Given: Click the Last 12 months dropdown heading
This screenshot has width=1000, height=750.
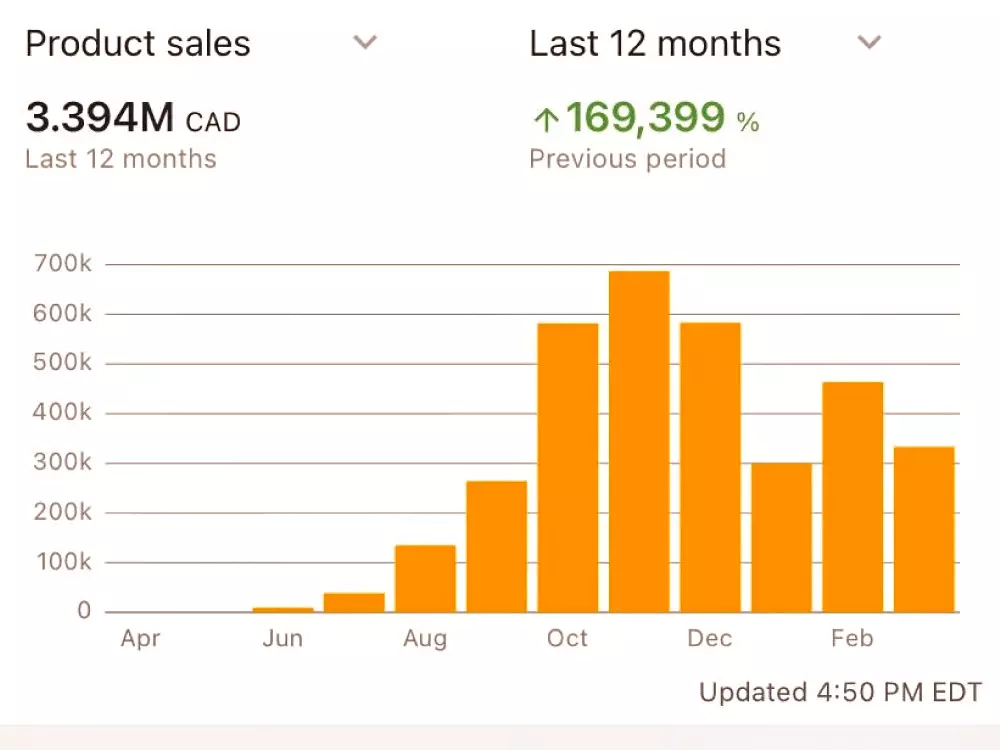Looking at the screenshot, I should coord(655,44).
